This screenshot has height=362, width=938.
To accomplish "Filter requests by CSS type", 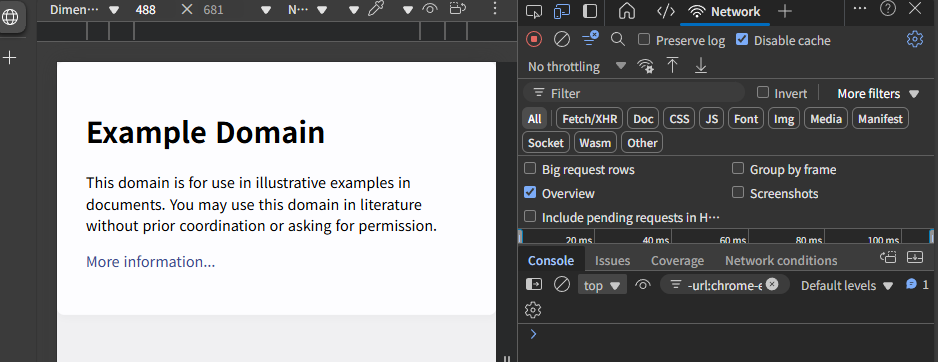I will (x=679, y=118).
